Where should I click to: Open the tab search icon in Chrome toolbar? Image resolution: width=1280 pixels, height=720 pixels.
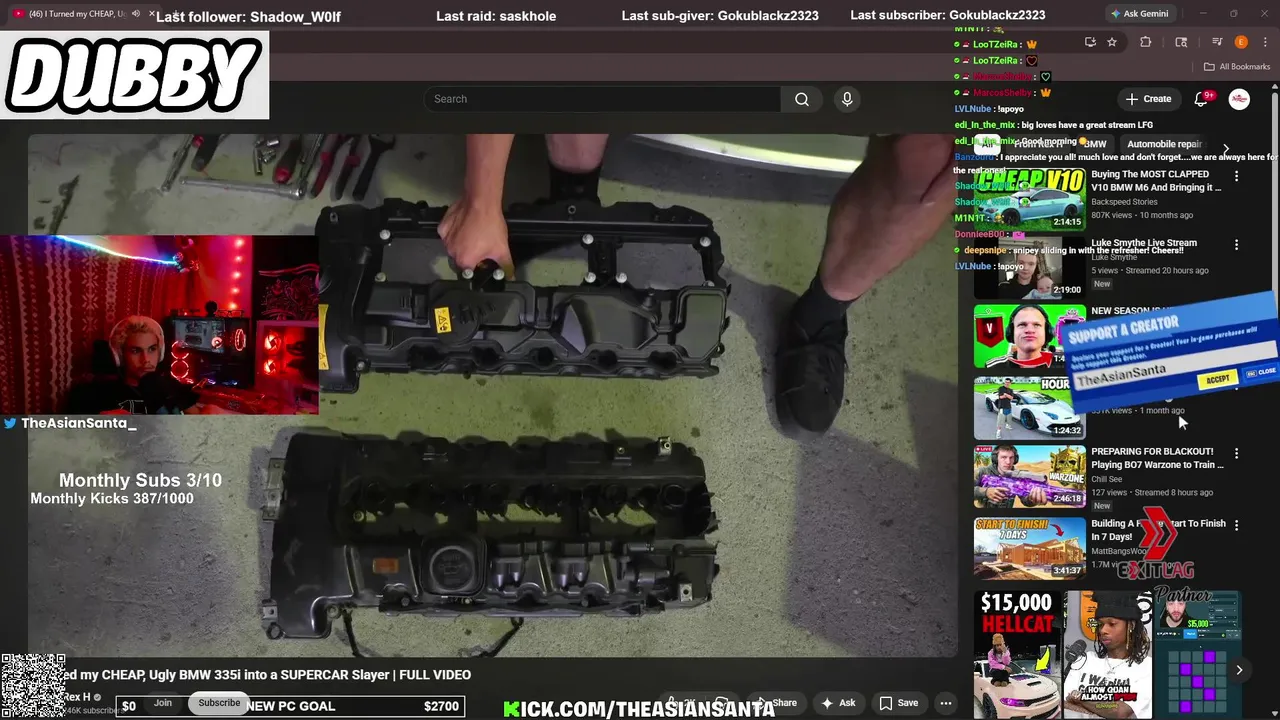pyautogui.click(x=1181, y=42)
